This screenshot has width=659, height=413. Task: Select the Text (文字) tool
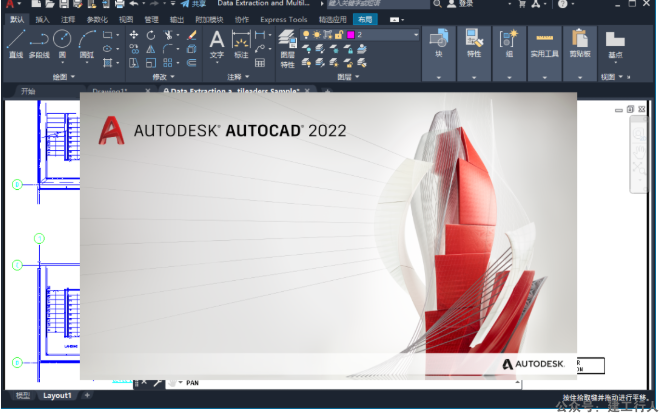tap(217, 44)
